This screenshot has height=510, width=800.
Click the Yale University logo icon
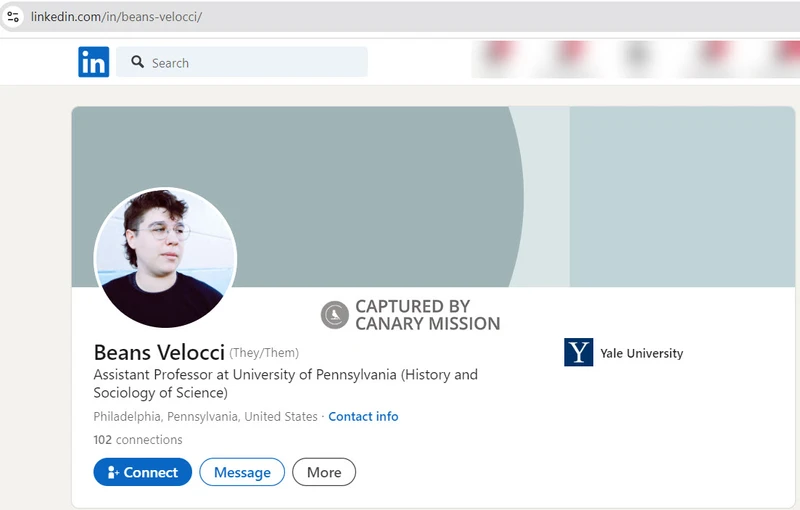click(x=579, y=352)
